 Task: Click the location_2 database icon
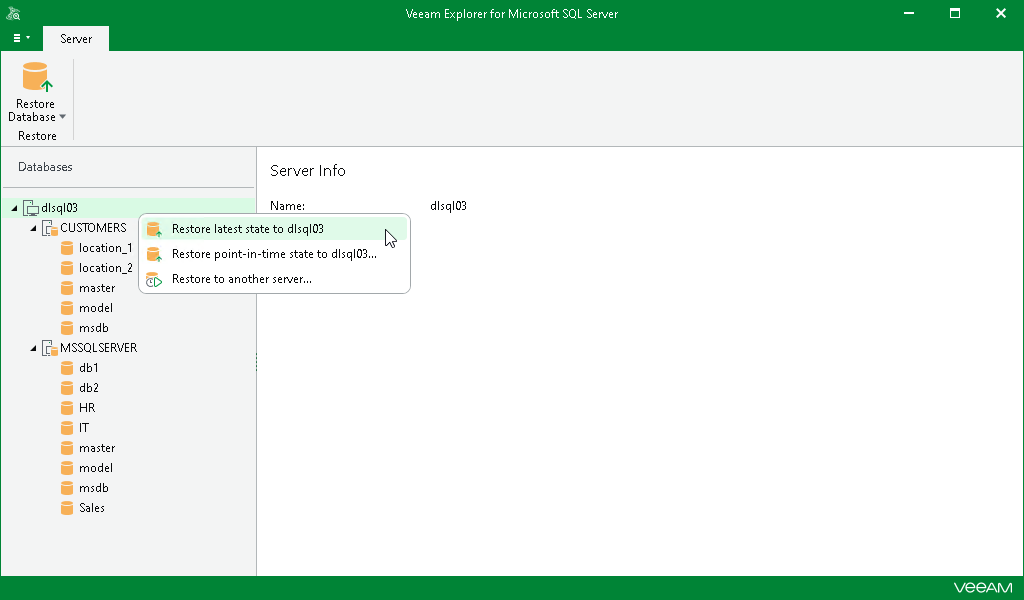point(68,267)
